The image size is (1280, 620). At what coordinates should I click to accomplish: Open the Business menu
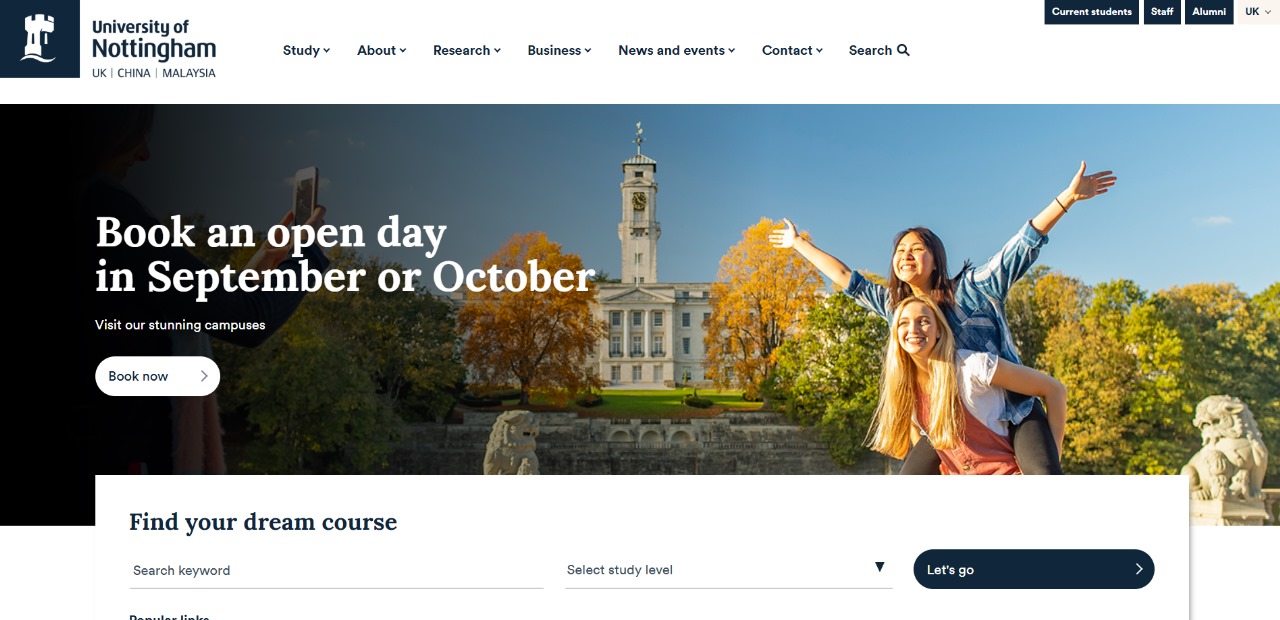pyautogui.click(x=560, y=50)
